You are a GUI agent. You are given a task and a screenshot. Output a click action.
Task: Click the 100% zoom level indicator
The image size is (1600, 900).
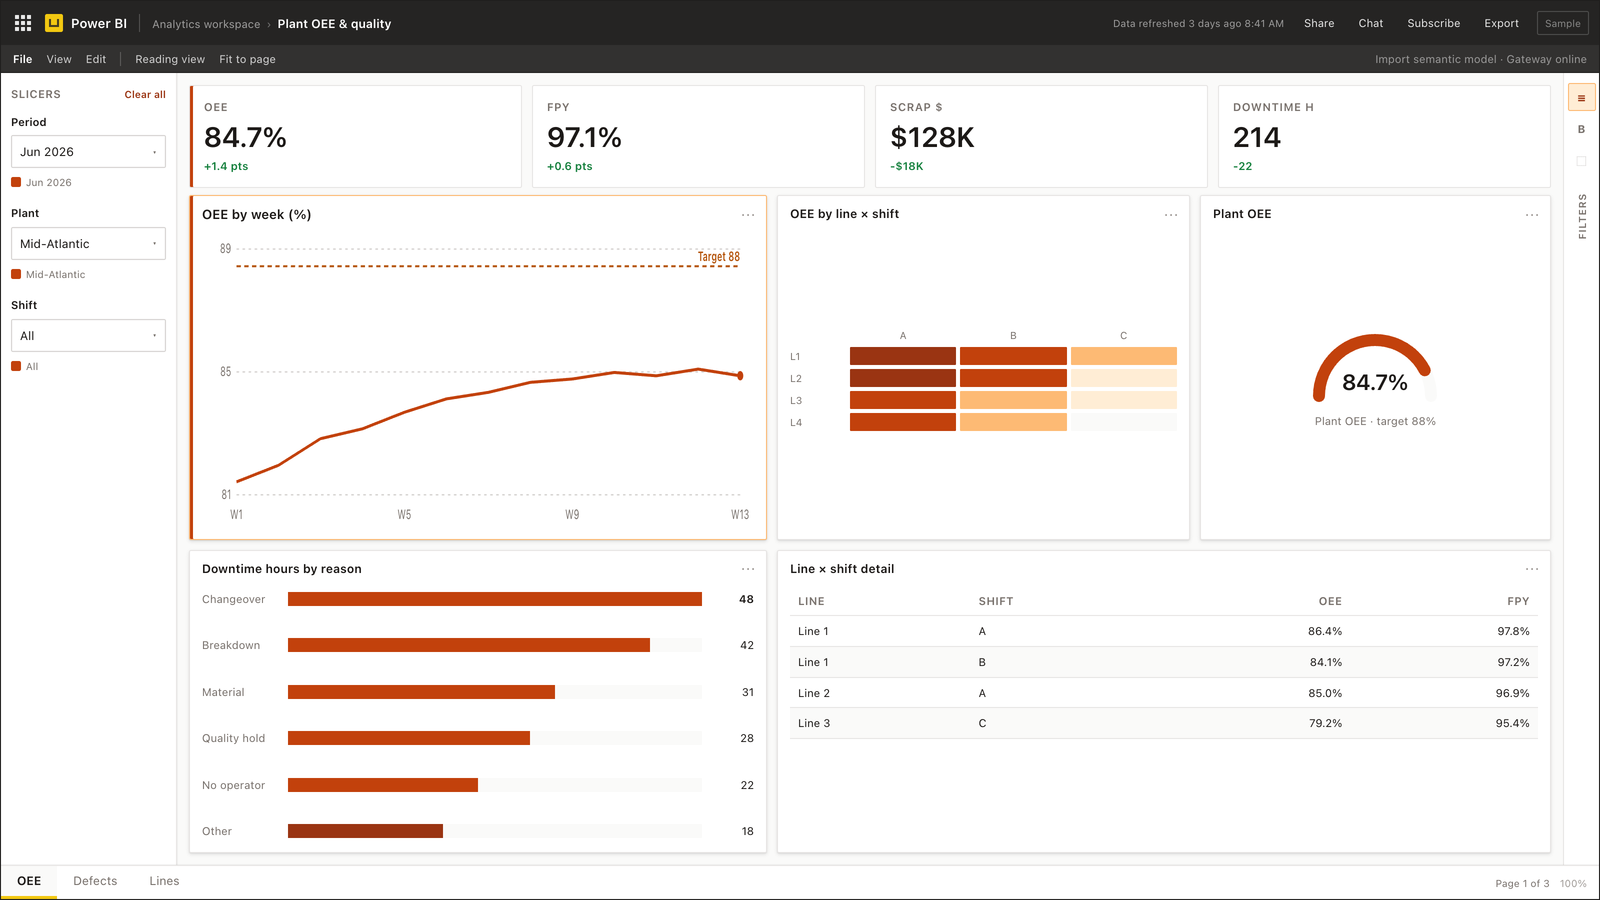point(1573,883)
